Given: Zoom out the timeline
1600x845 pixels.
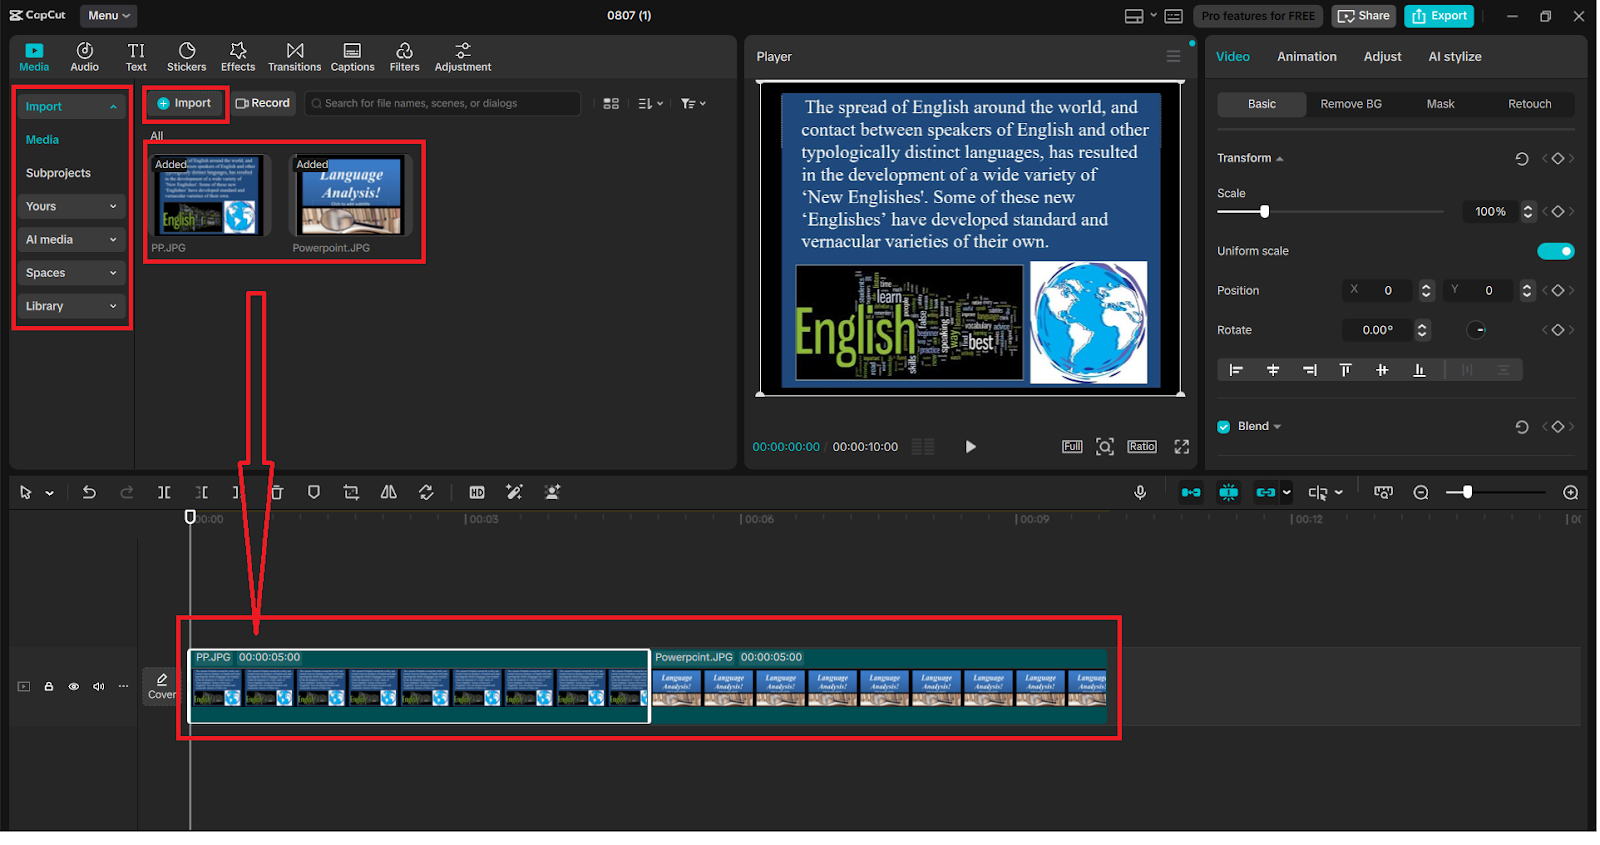Looking at the screenshot, I should tap(1421, 492).
